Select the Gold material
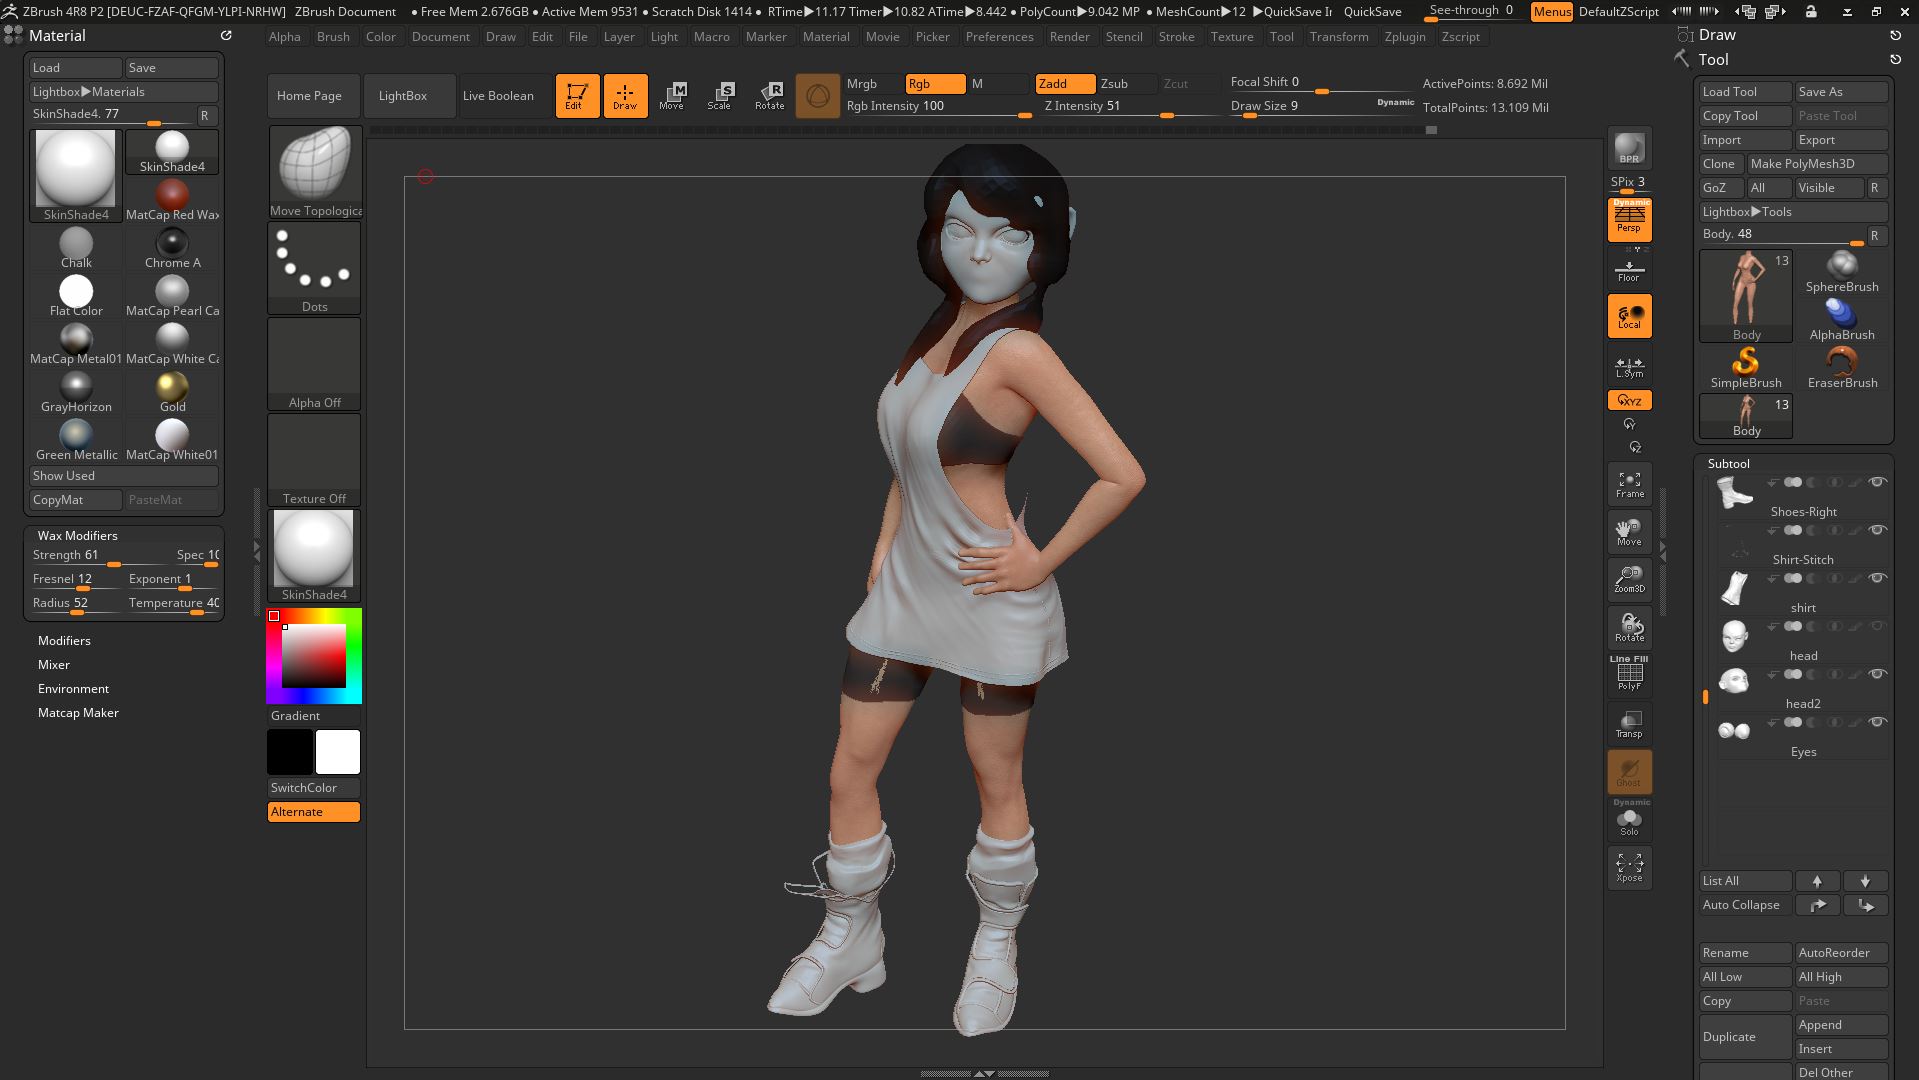Viewport: 1919px width, 1080px height. [x=172, y=392]
